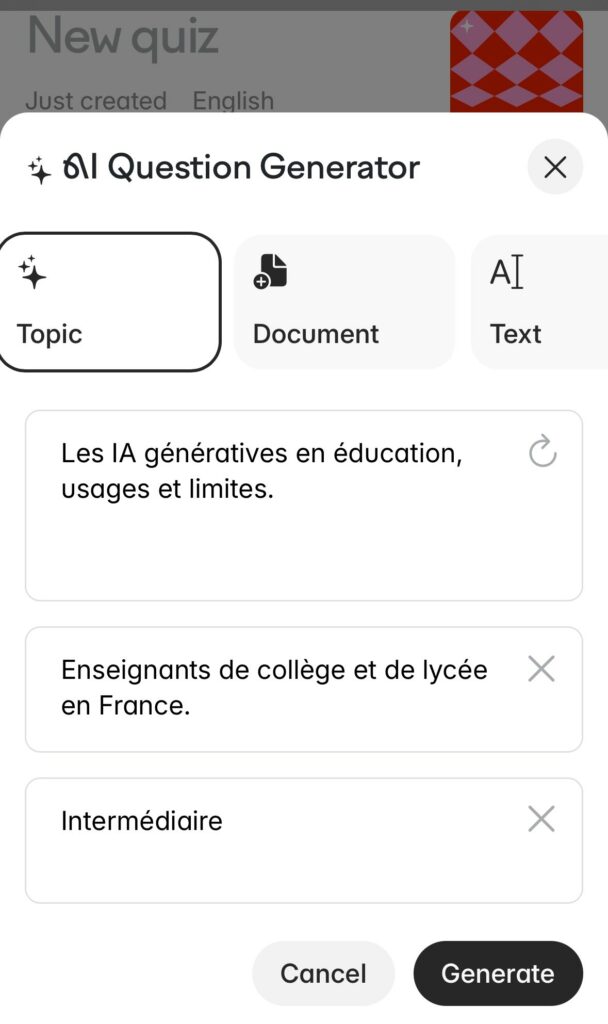The width and height of the screenshot is (608, 1024).
Task: Switch to the Document tab
Action: (343, 302)
